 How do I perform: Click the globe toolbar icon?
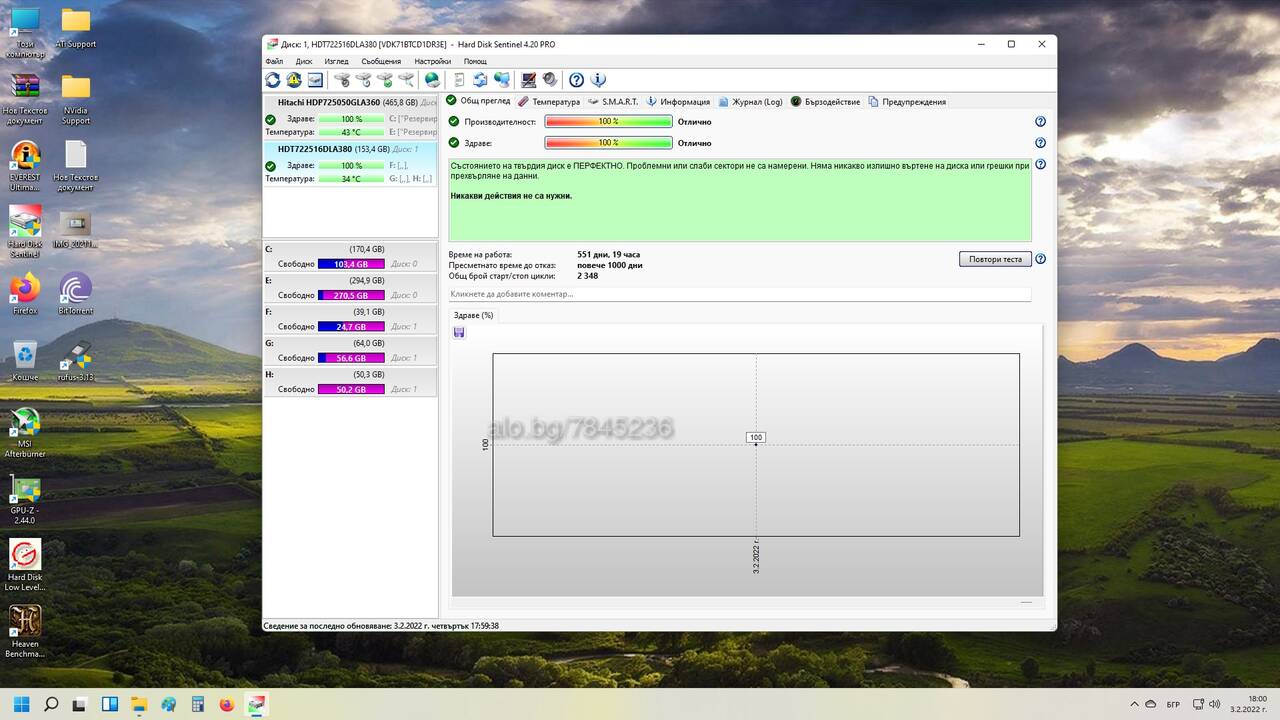click(x=432, y=80)
